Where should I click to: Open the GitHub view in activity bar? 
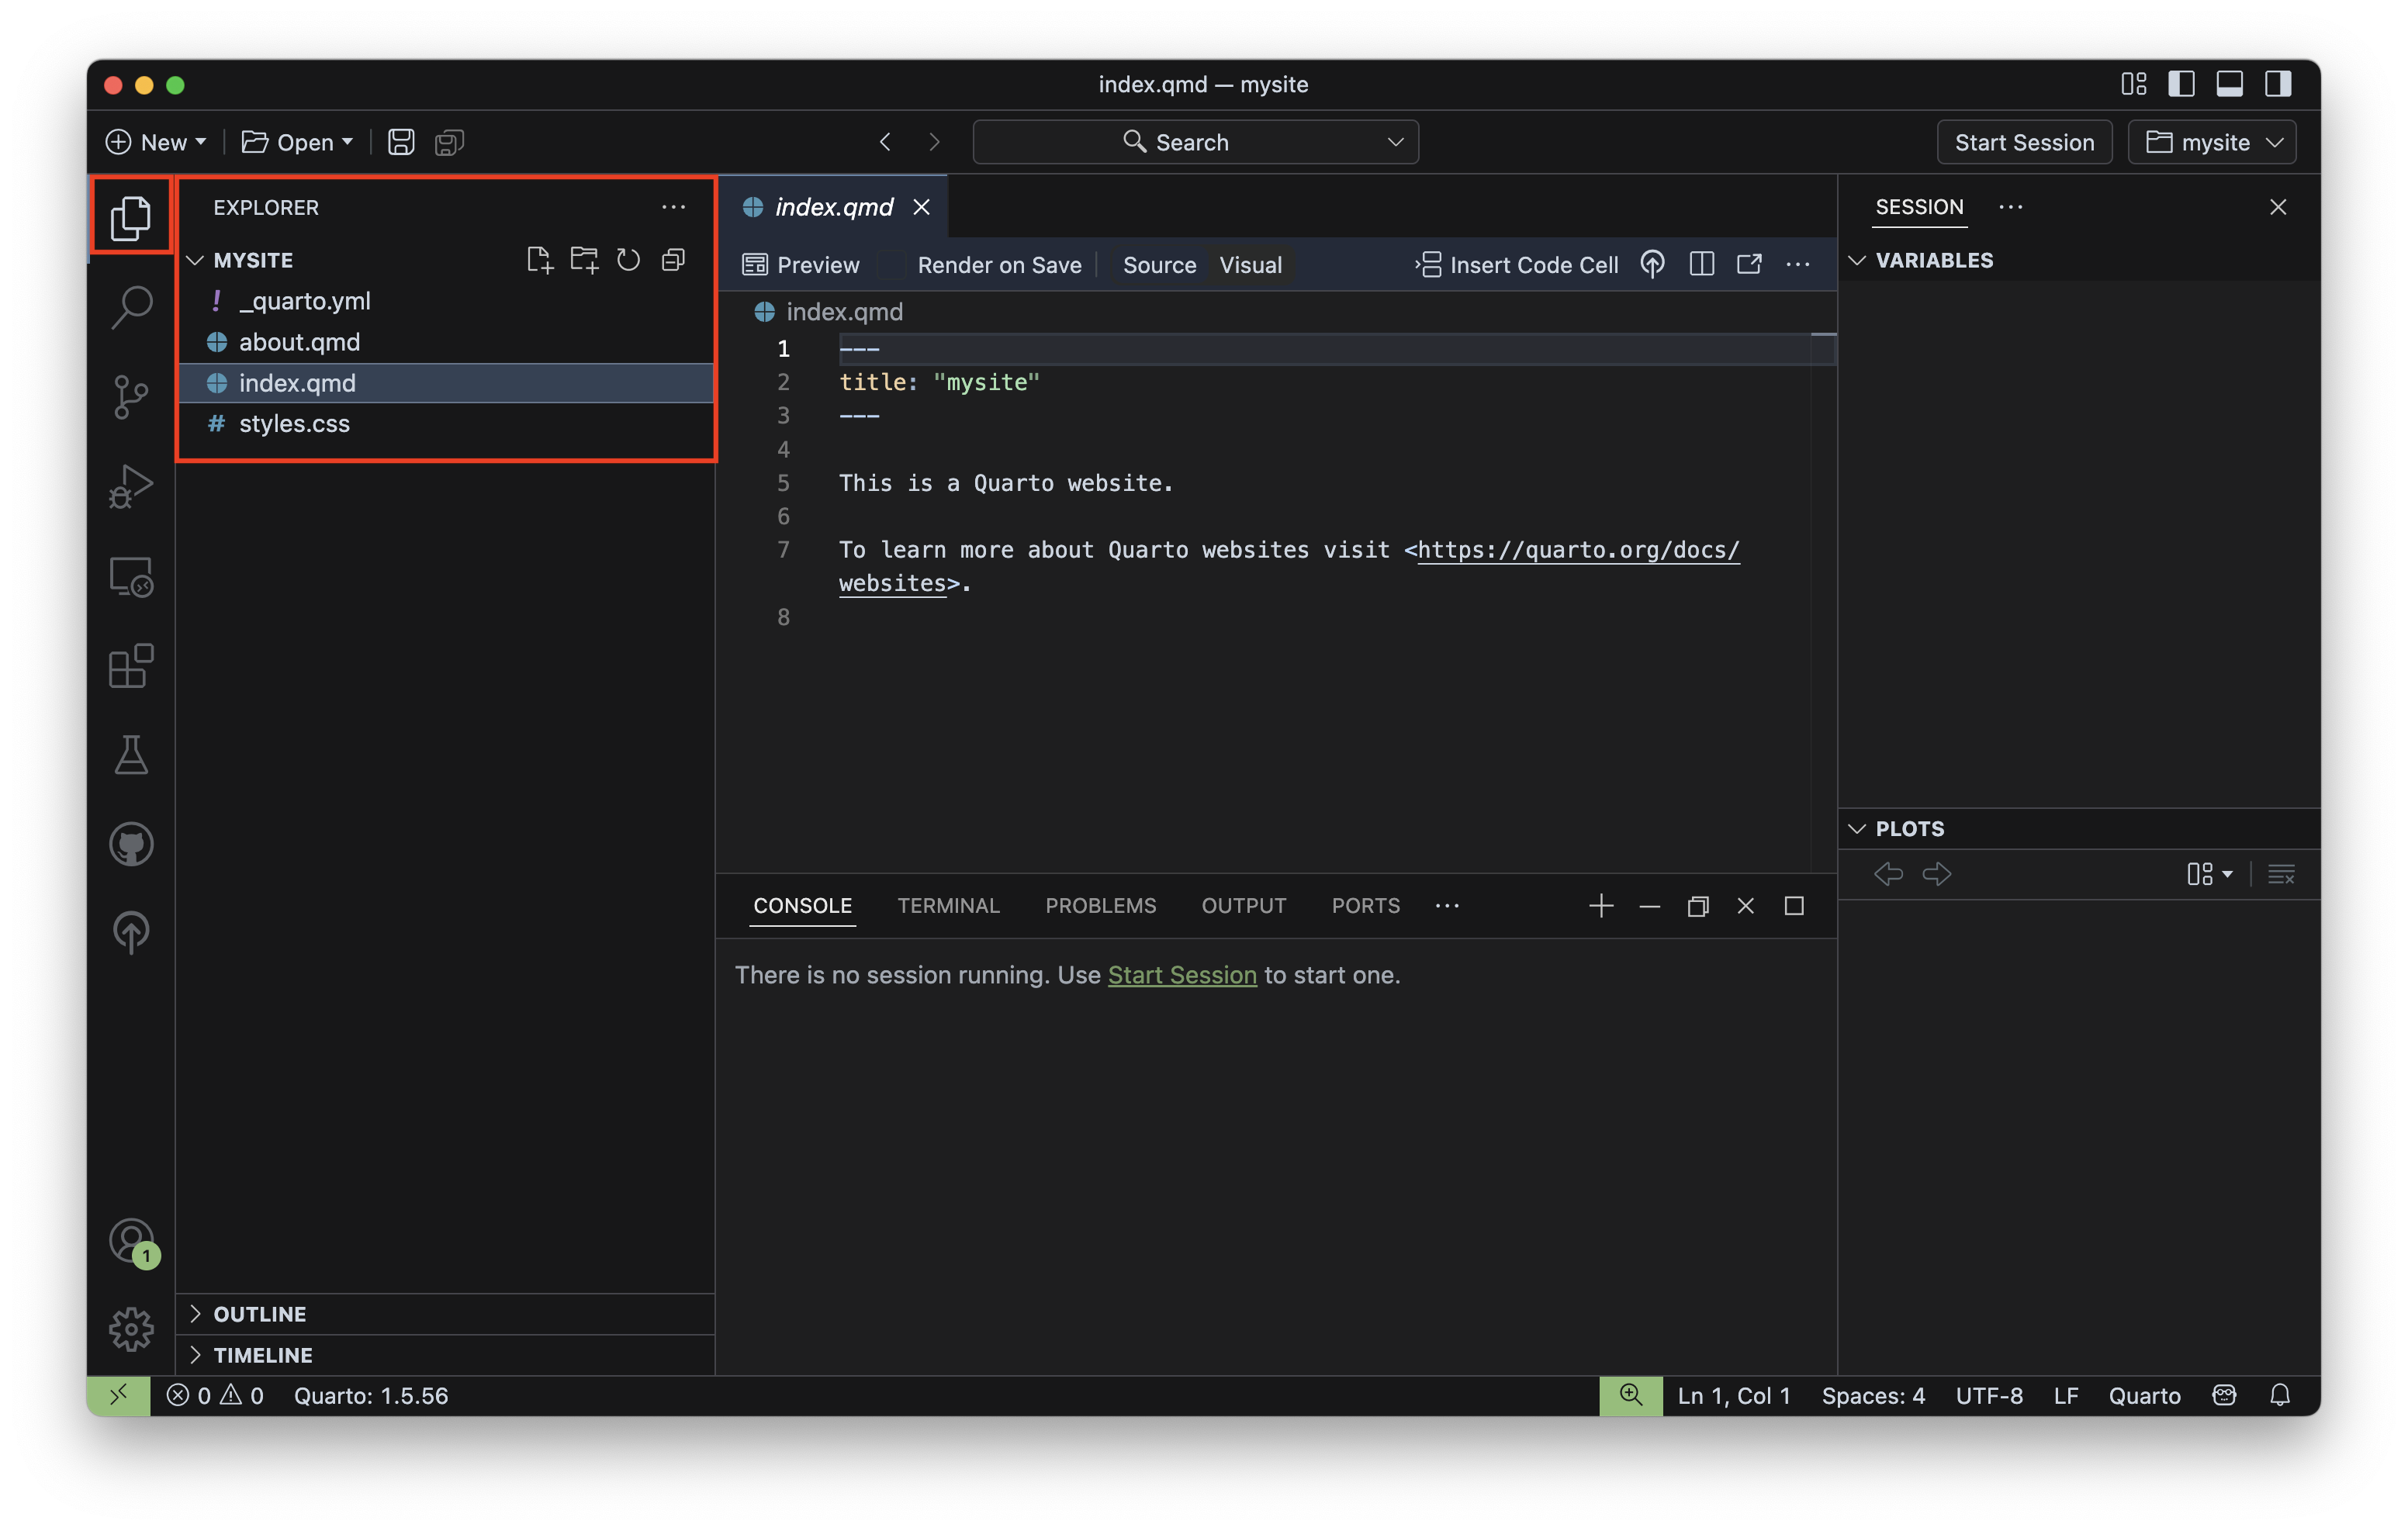[131, 845]
